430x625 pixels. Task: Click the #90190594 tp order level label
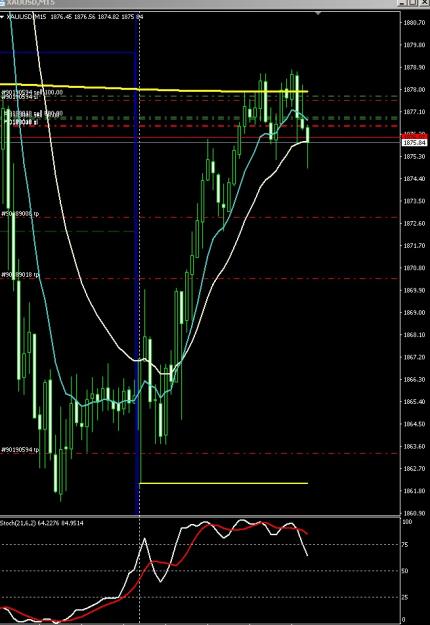(20, 450)
